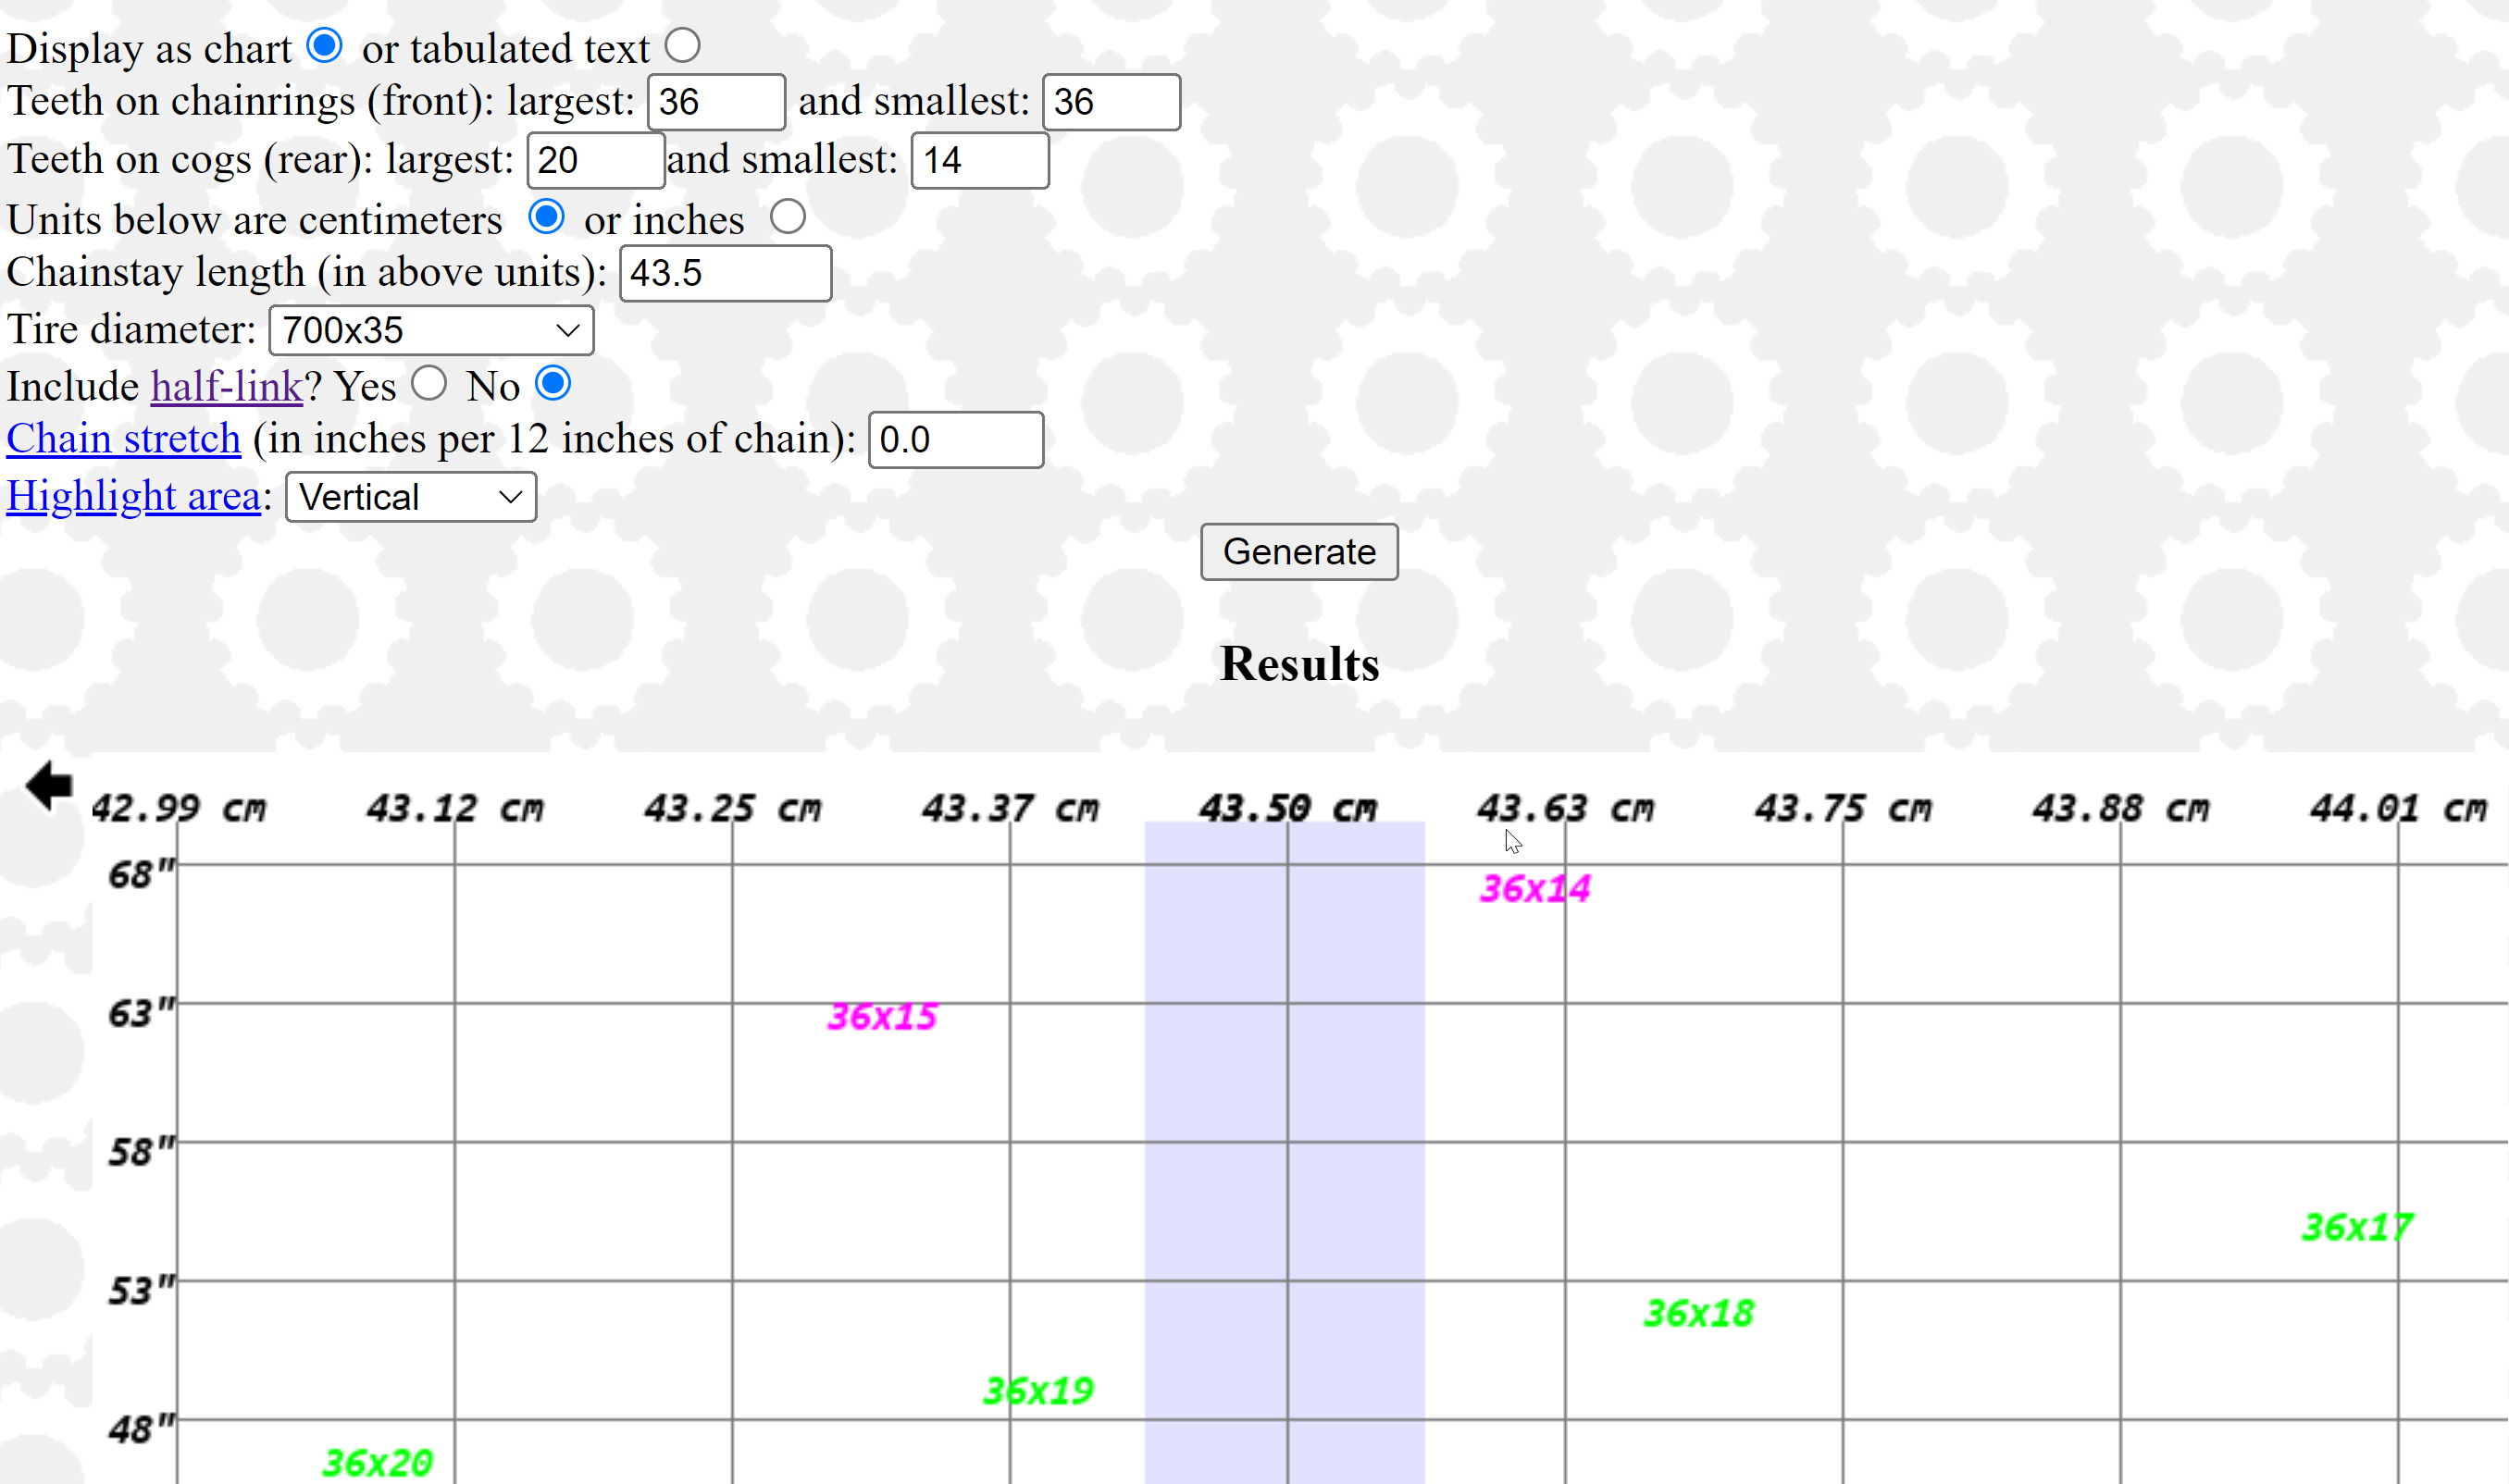Choose inches as the unit
Viewport: 2509px width, 1484px height.
787,217
